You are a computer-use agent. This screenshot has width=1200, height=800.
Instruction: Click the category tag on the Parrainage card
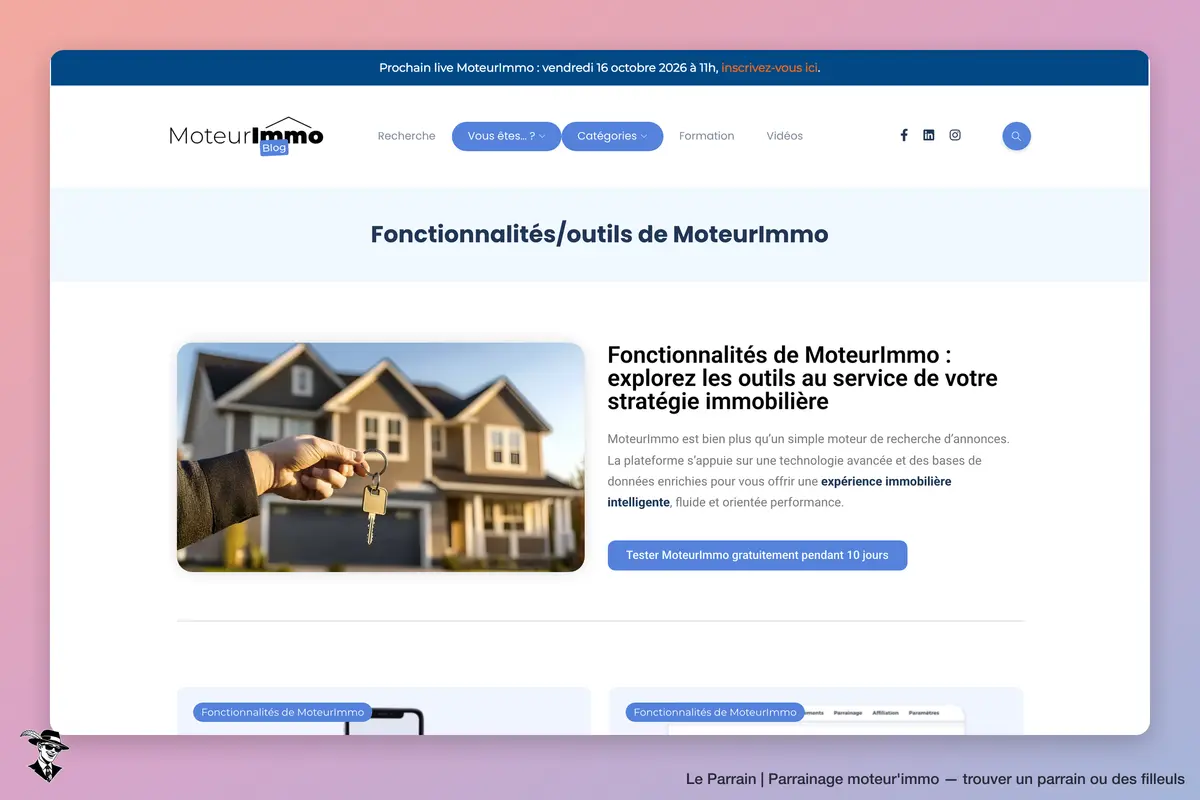tap(715, 712)
